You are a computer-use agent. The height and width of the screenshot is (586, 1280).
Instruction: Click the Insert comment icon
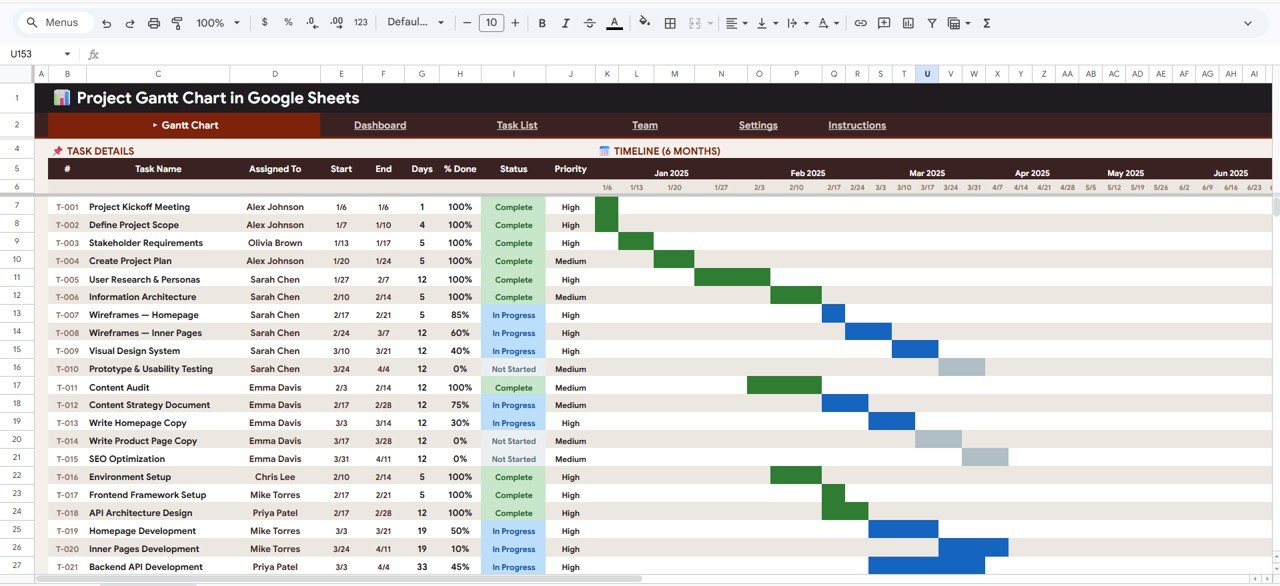coord(883,22)
